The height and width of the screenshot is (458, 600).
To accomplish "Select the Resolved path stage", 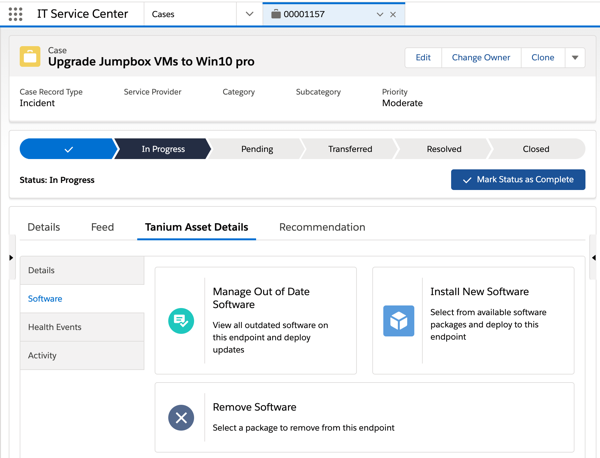I will [444, 149].
